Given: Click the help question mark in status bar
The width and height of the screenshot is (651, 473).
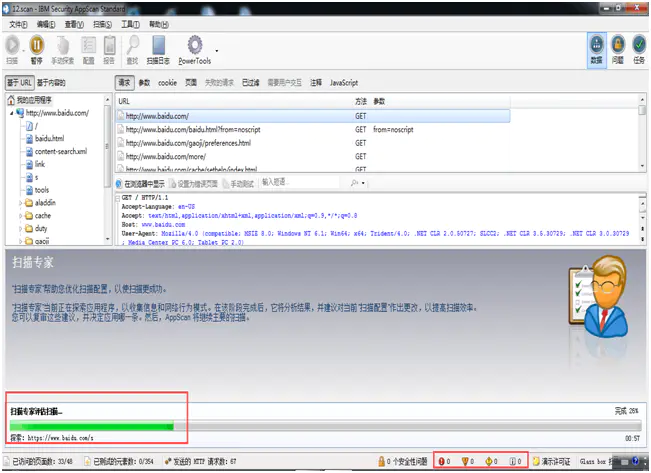Looking at the screenshot, I should pyautogui.click(x=635, y=461).
